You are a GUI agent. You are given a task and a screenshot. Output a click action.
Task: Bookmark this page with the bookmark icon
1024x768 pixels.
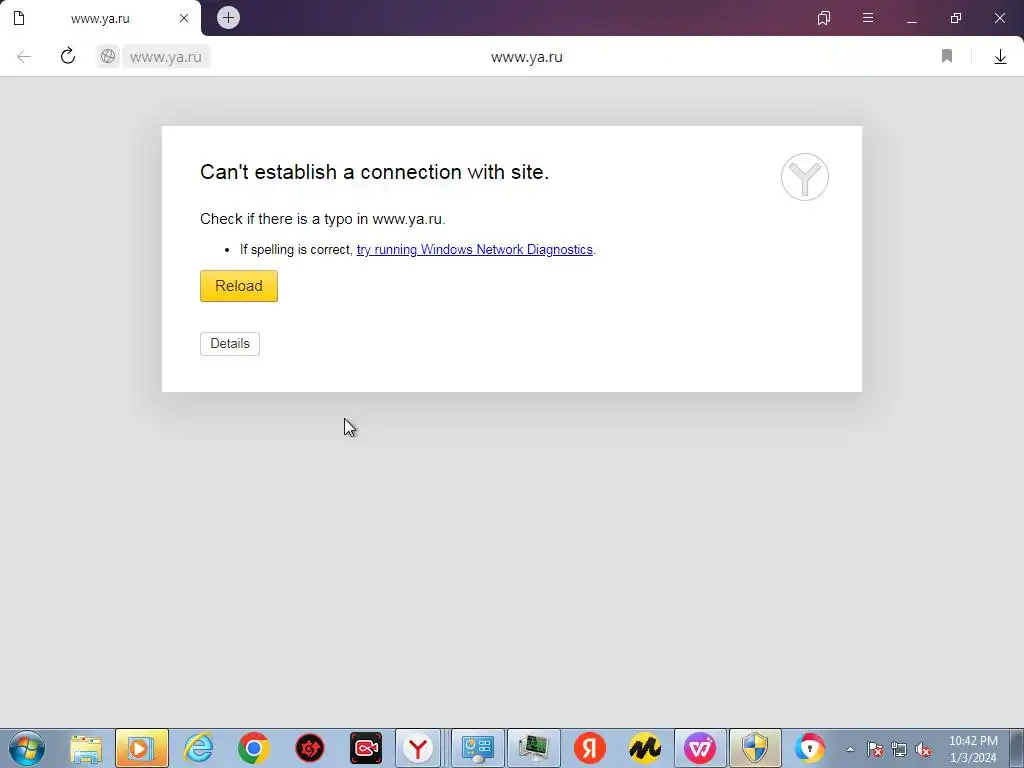[947, 56]
